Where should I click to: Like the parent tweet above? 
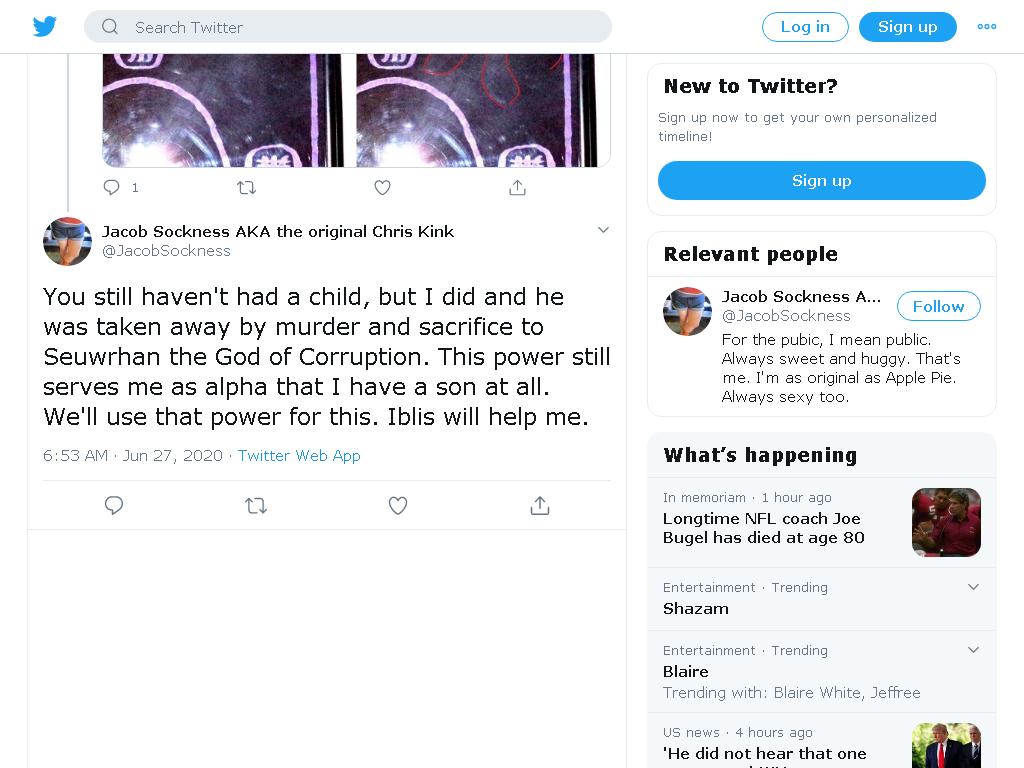pyautogui.click(x=382, y=187)
